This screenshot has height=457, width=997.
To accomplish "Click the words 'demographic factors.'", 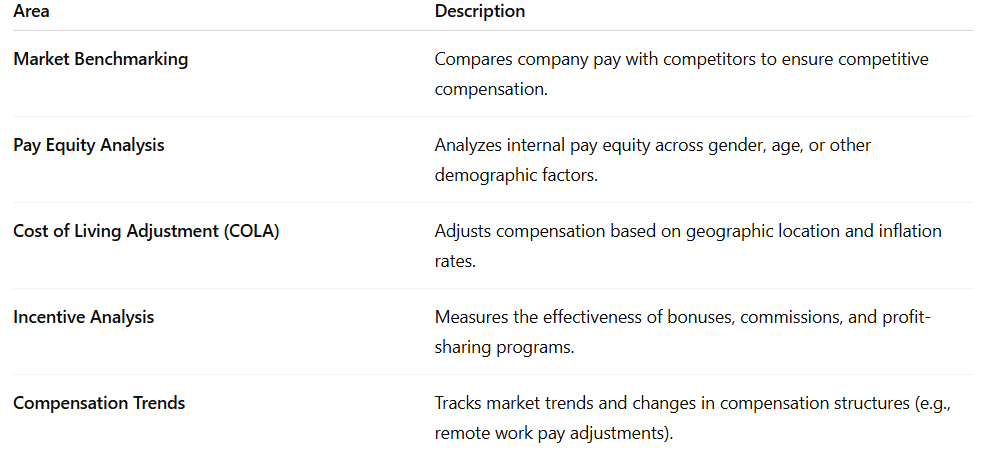I will (x=516, y=175).
